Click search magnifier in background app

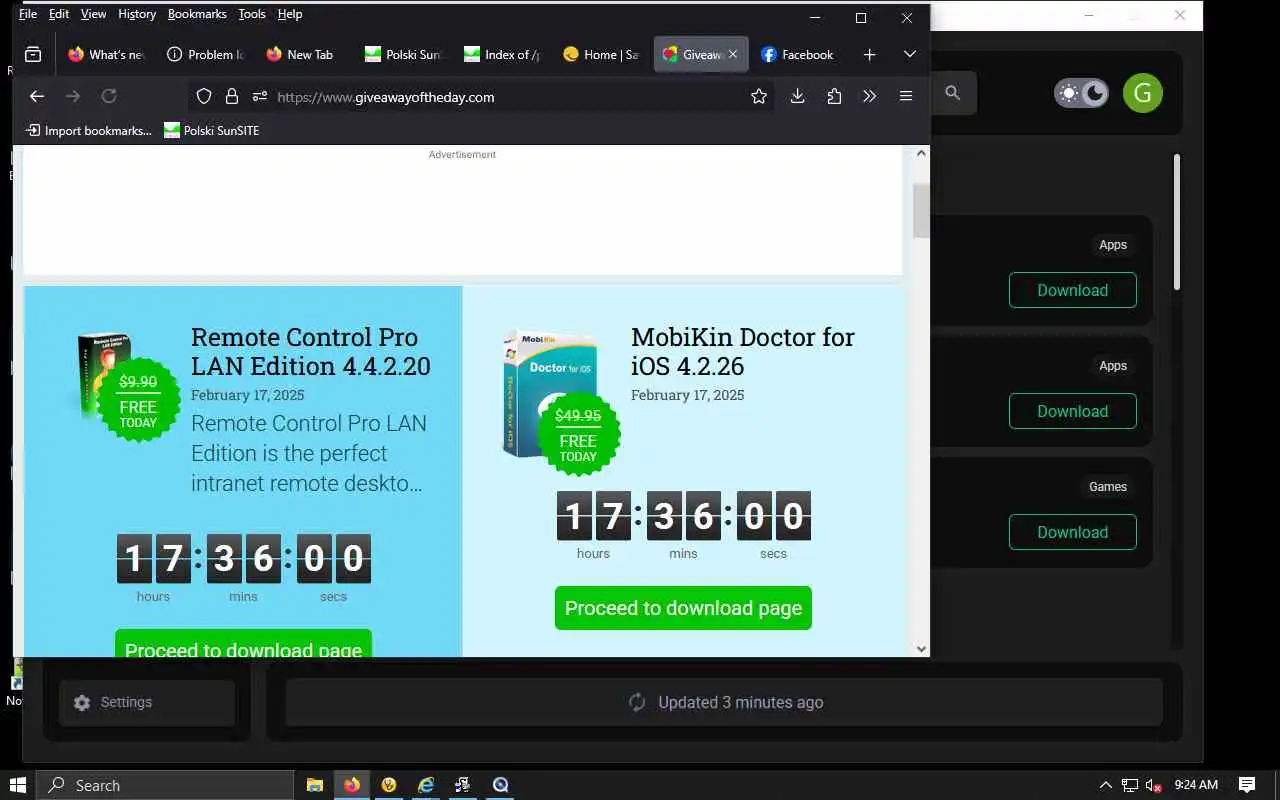pos(953,93)
